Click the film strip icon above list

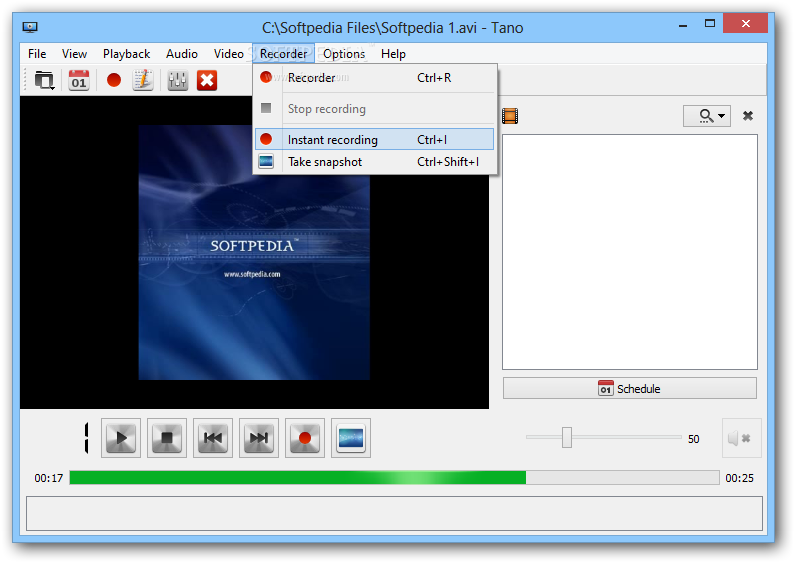(510, 116)
